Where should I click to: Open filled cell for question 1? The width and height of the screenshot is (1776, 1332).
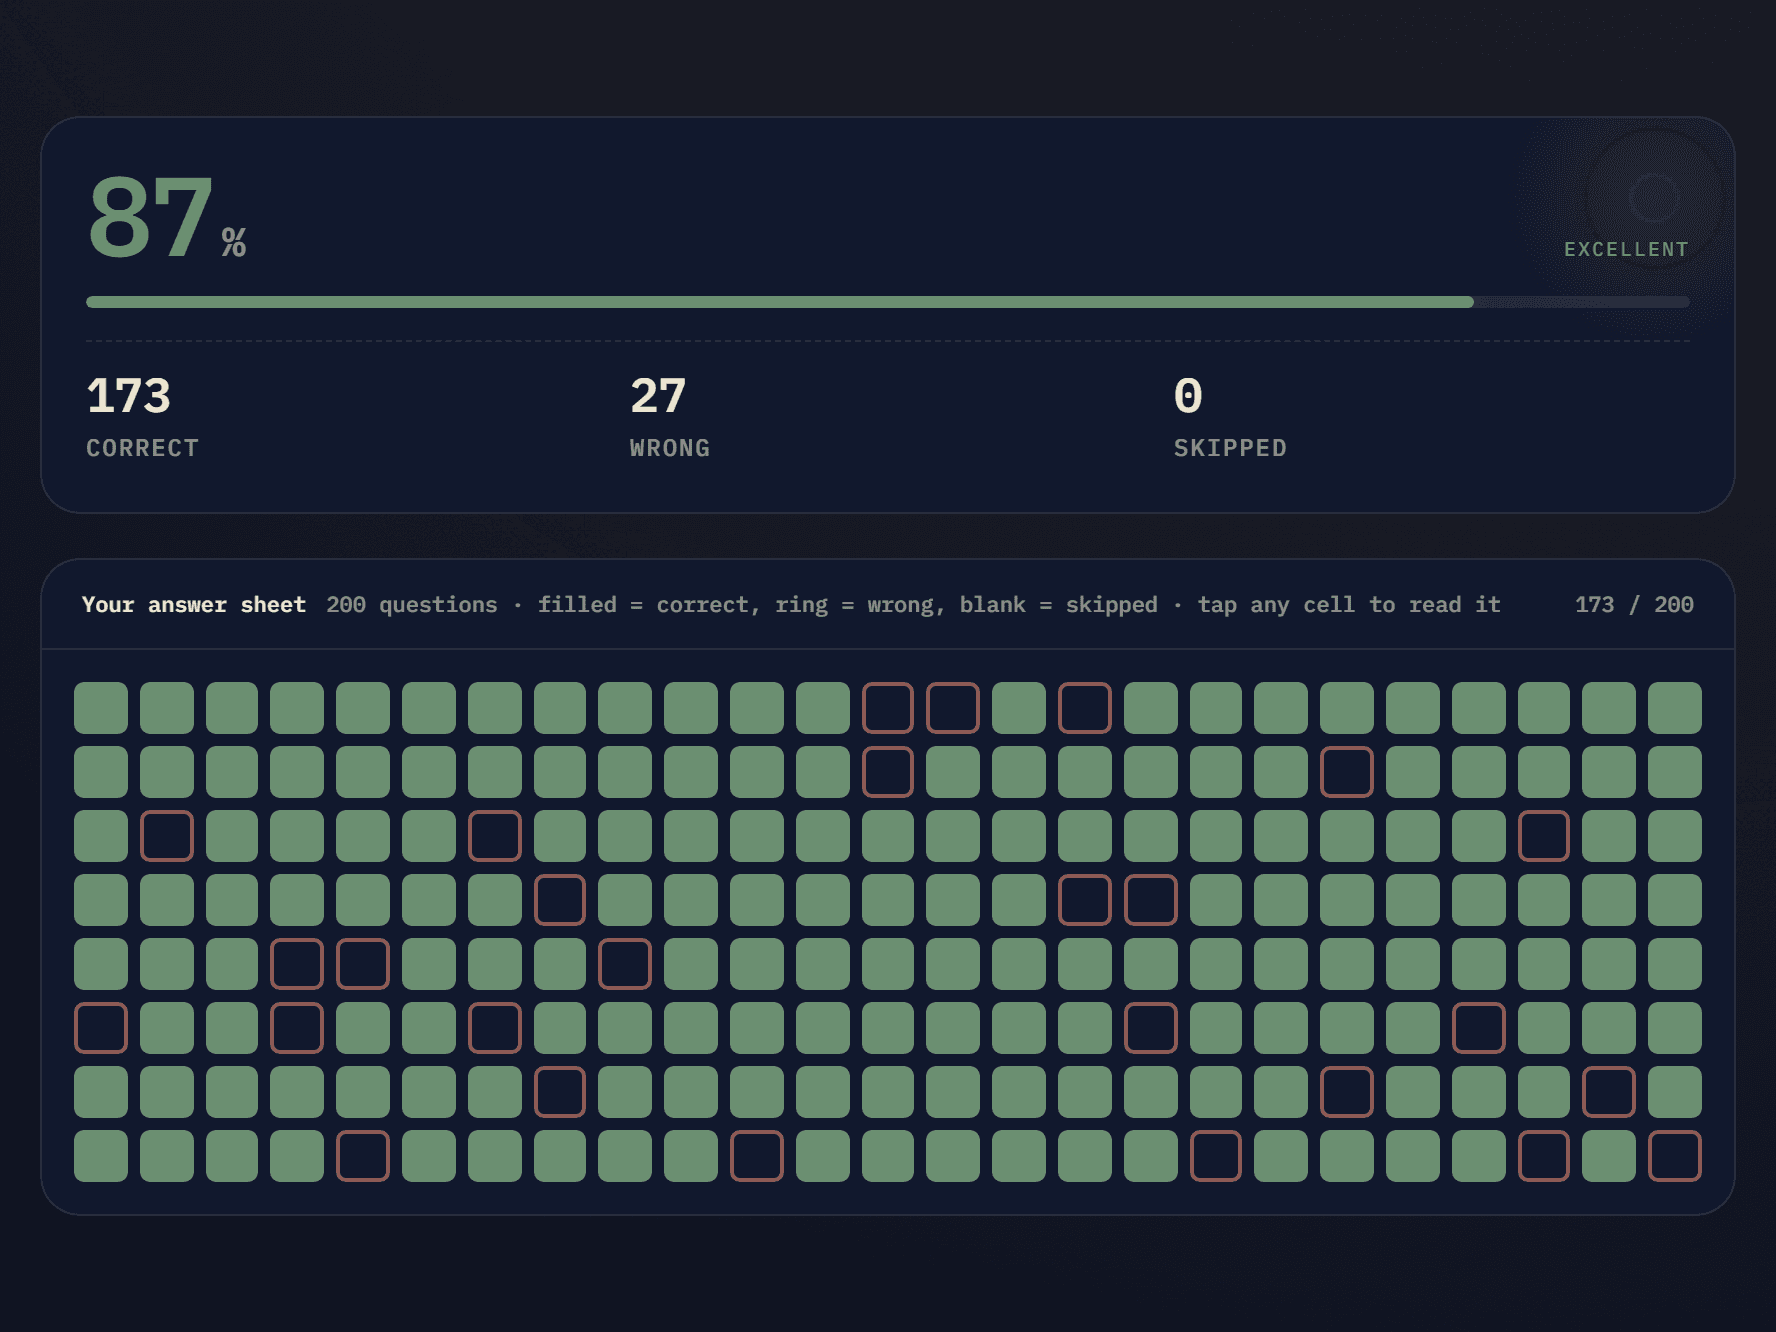click(101, 708)
